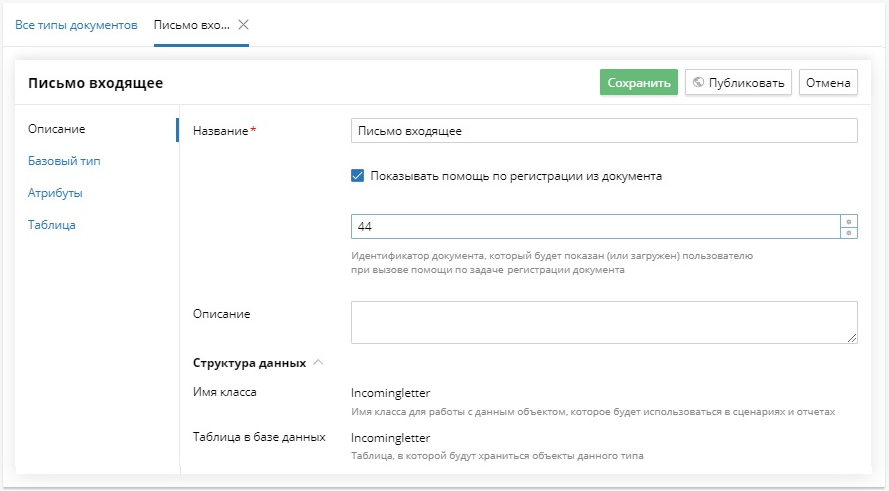Decrease the document identifier with down arrow

pyautogui.click(x=848, y=233)
